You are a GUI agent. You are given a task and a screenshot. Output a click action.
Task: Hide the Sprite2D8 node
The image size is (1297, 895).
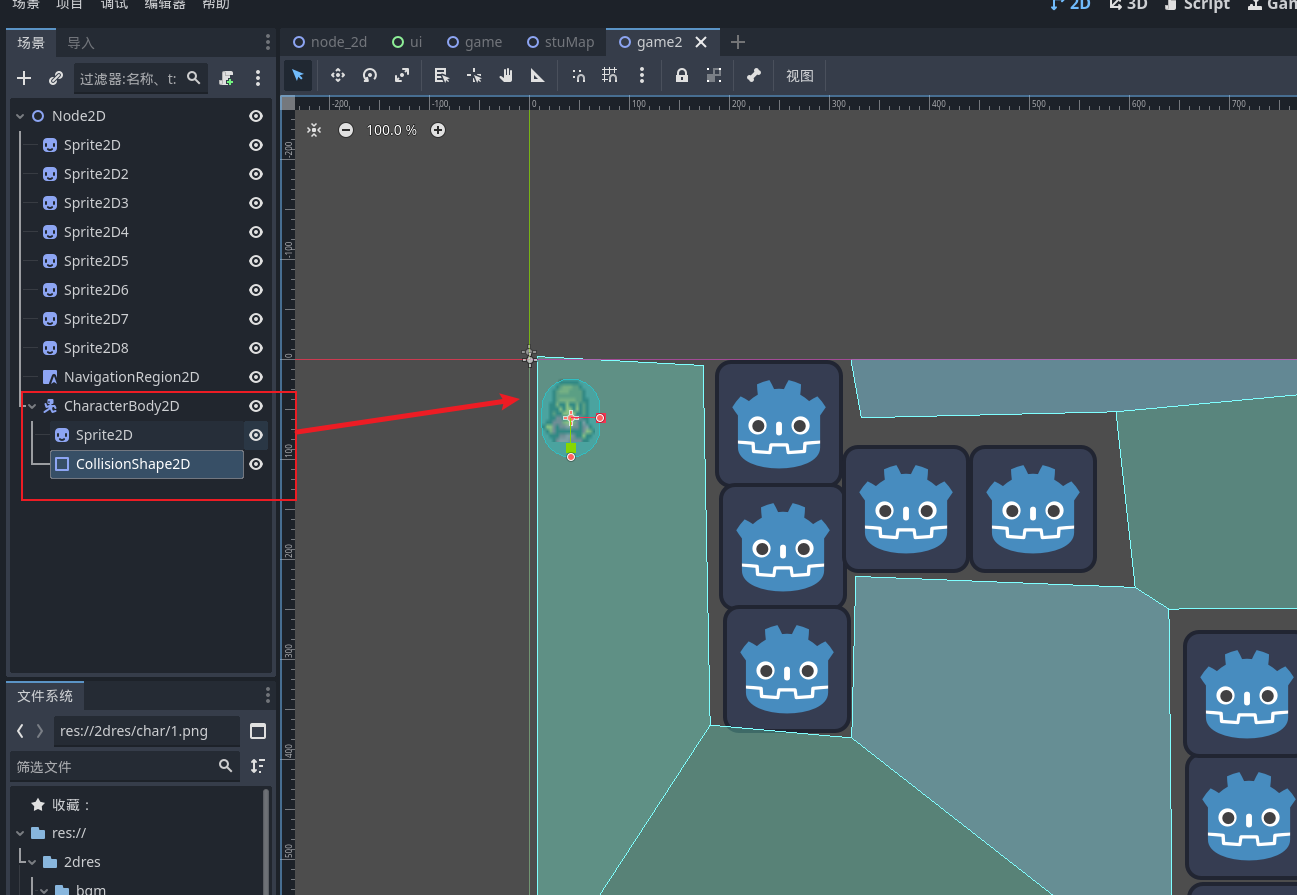click(256, 348)
